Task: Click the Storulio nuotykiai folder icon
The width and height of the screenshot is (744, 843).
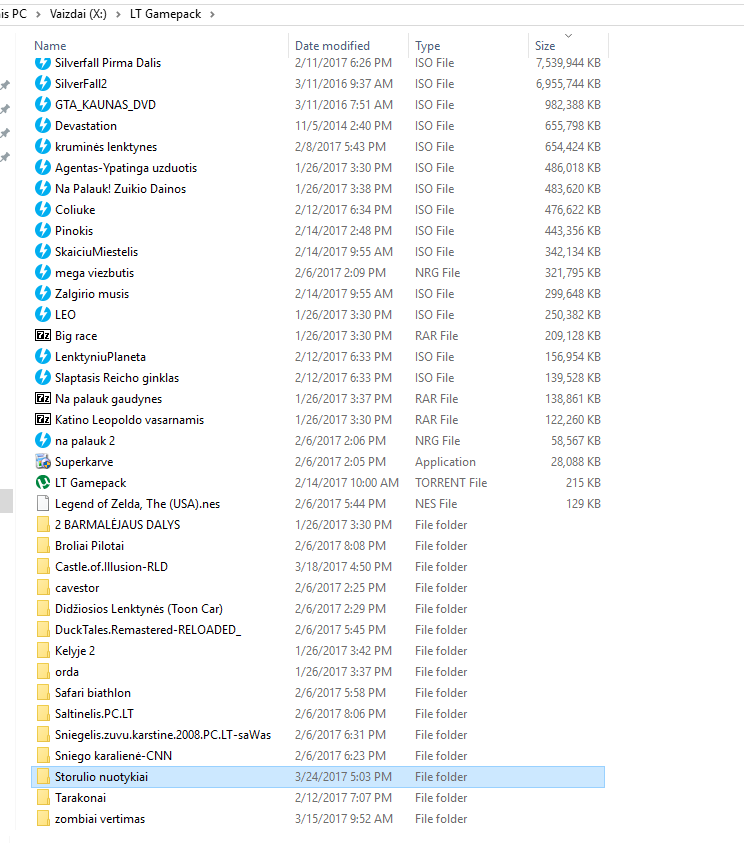Action: (x=43, y=776)
